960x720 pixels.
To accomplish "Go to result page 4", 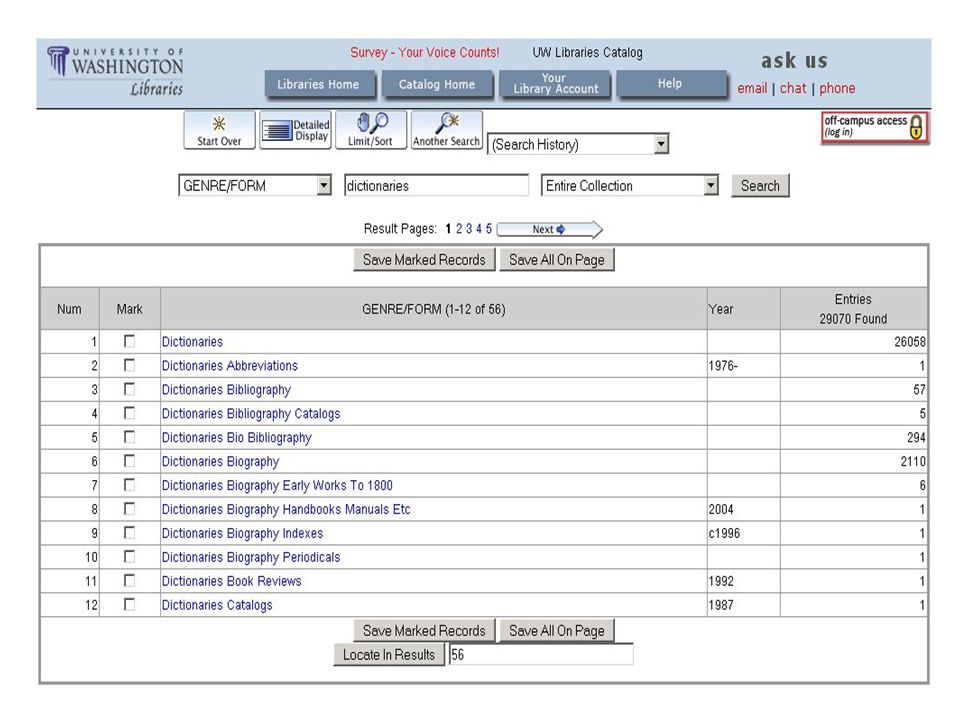I will (x=479, y=229).
